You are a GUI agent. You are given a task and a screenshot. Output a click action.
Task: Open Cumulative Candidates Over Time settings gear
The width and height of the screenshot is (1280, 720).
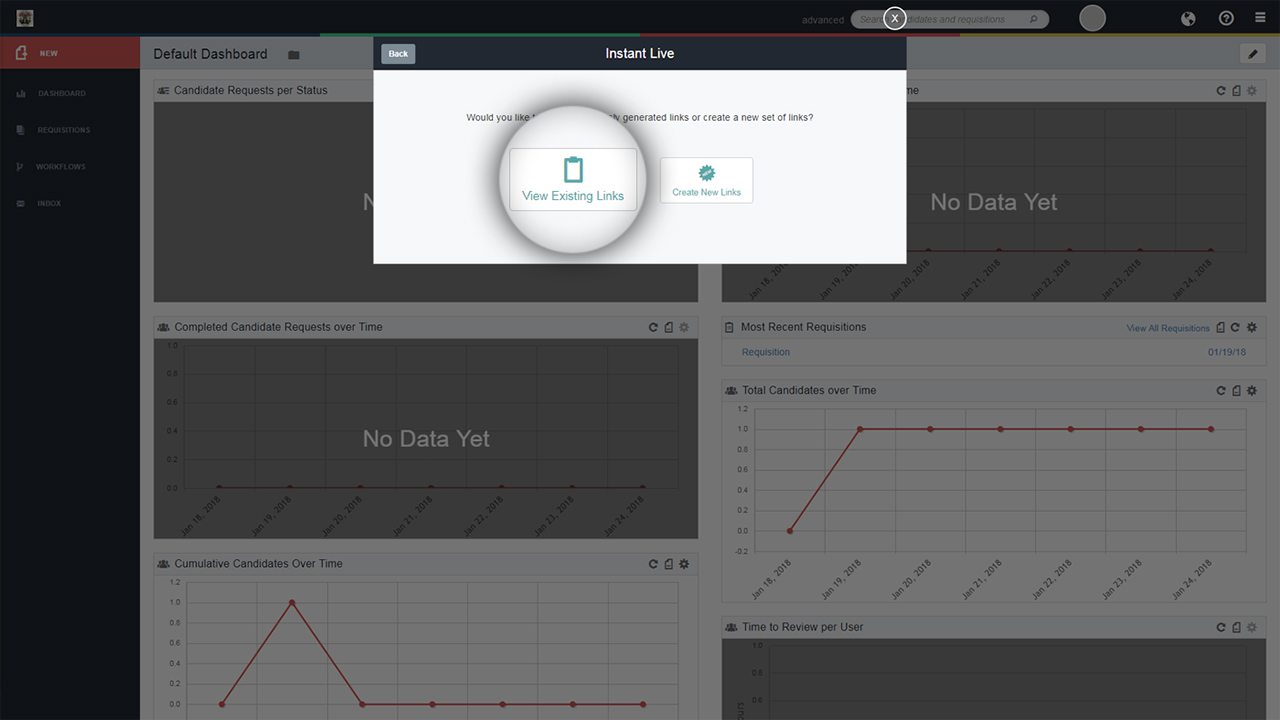pos(684,564)
